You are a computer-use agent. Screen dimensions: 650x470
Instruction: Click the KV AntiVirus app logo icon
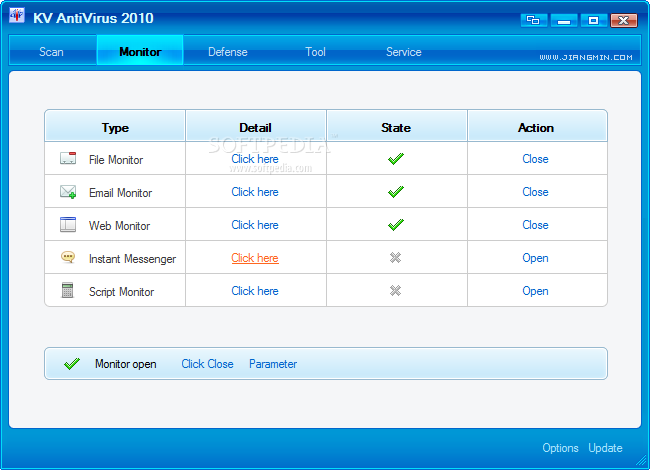(x=17, y=16)
